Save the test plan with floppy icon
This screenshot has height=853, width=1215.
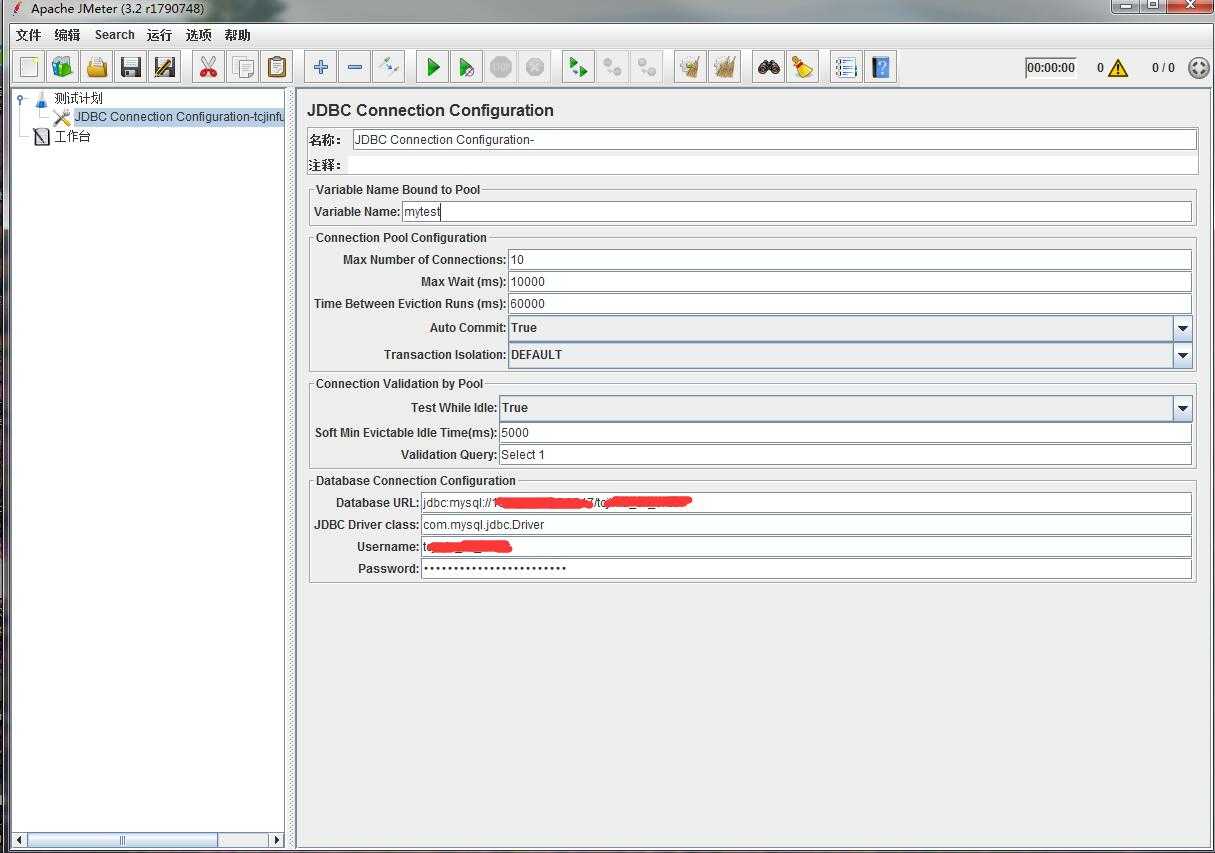point(131,67)
